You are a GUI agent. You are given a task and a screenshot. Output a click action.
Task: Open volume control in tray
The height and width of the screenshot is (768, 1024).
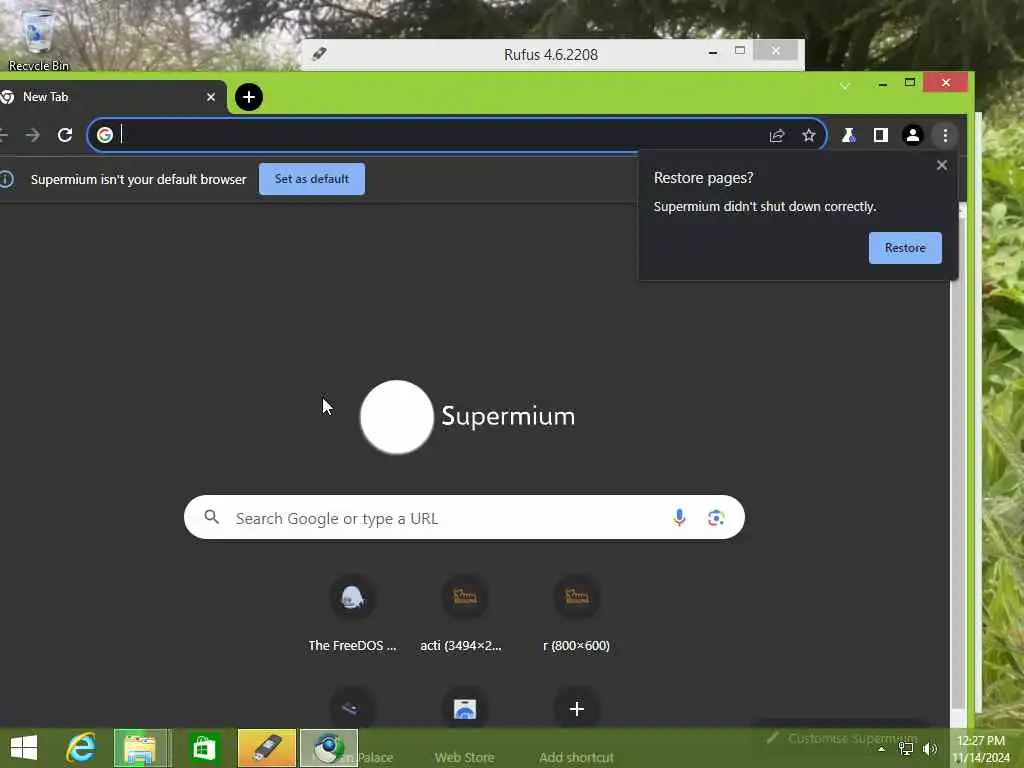pyautogui.click(x=929, y=749)
